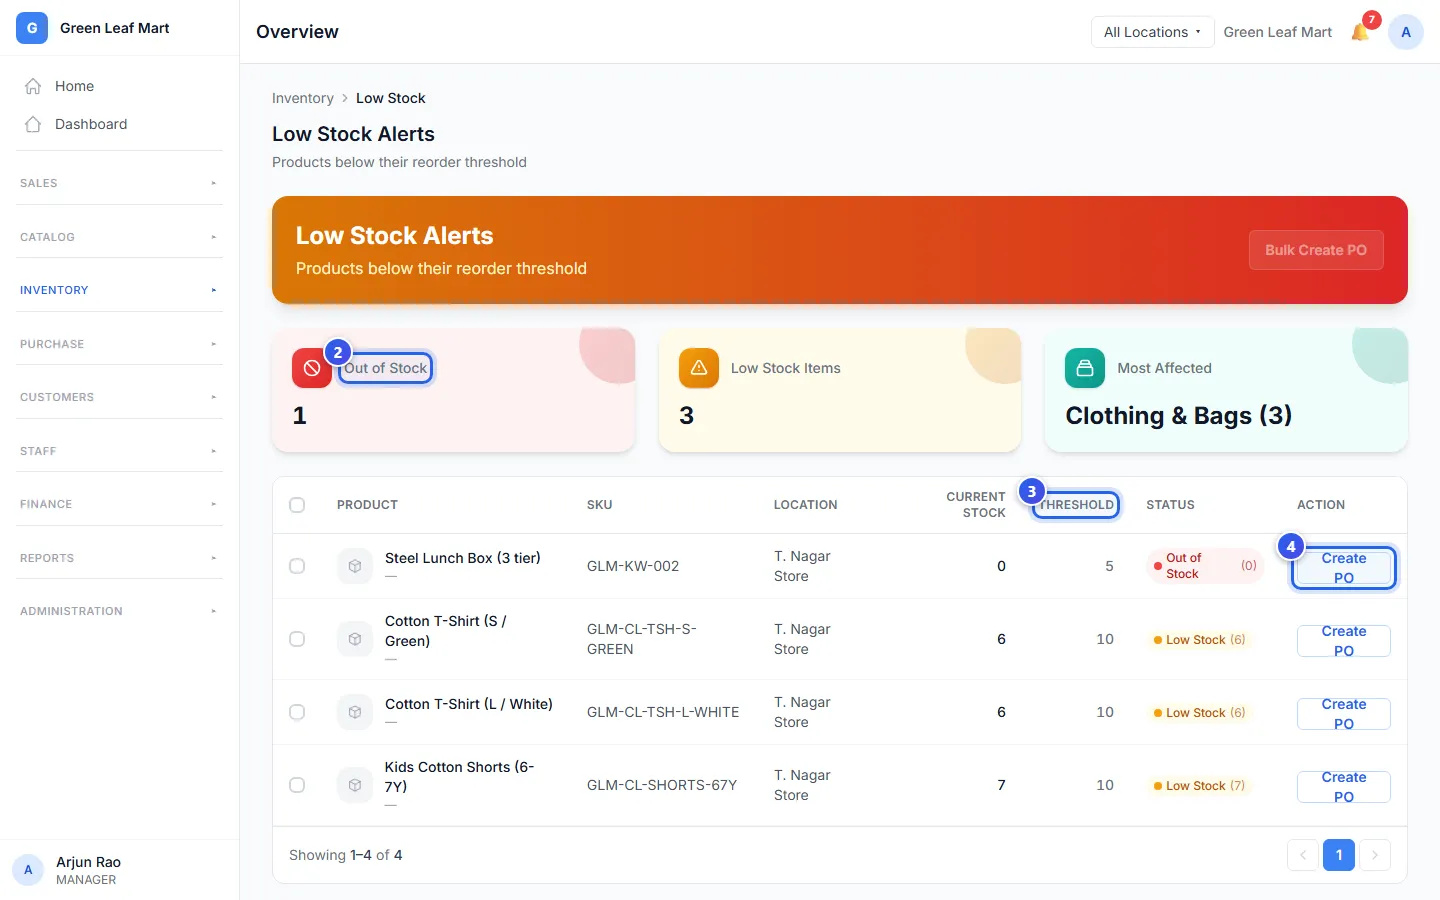The width and height of the screenshot is (1440, 900).
Task: Click the green Most Affected category icon
Action: pyautogui.click(x=1085, y=368)
